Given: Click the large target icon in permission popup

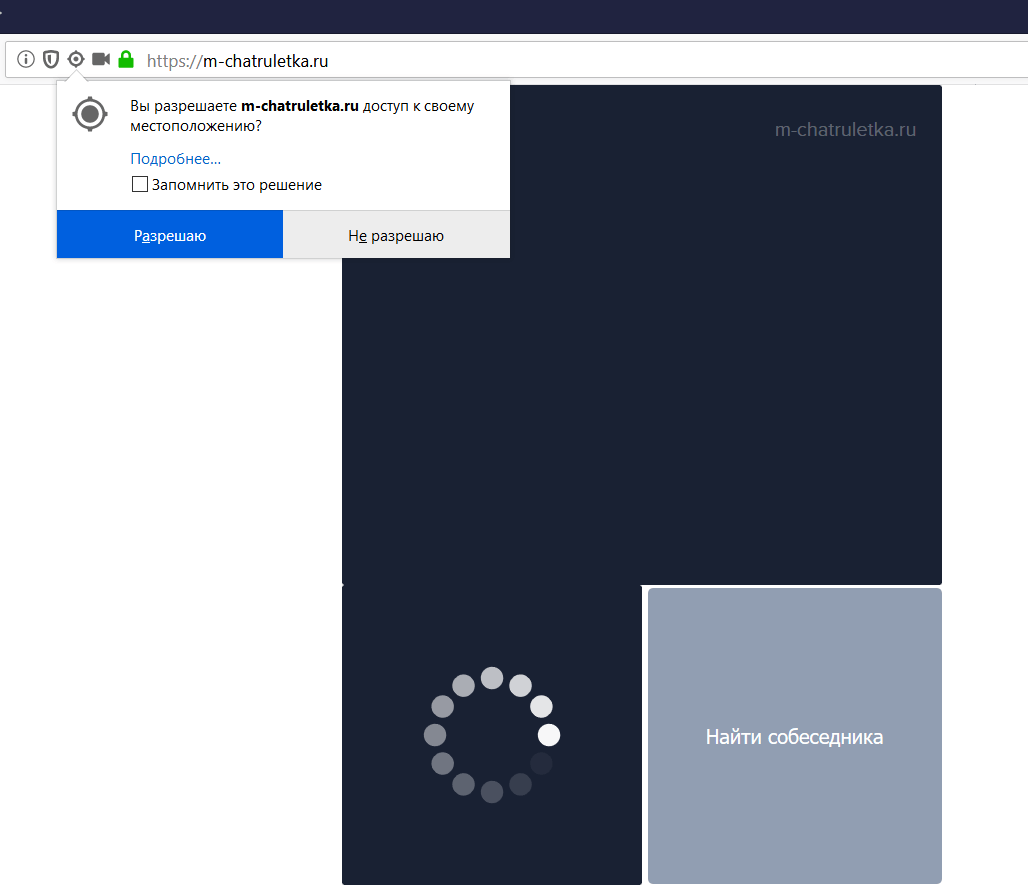Looking at the screenshot, I should (90, 115).
